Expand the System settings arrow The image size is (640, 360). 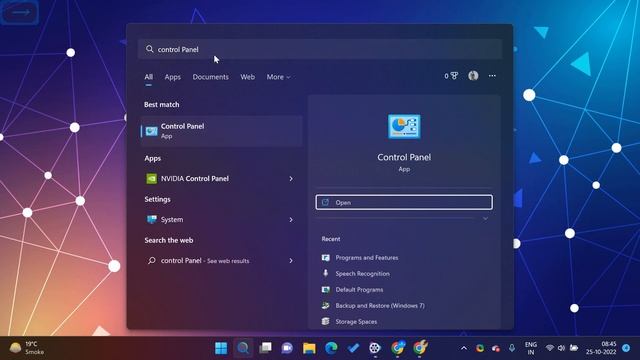tap(291, 220)
